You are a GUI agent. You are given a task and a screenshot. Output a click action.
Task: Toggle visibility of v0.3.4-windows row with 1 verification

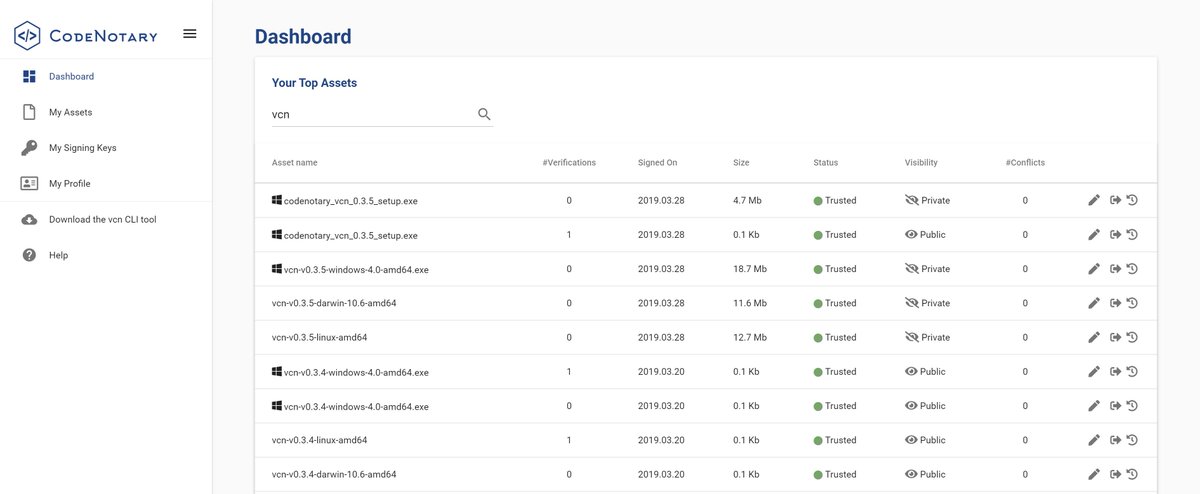pos(911,371)
